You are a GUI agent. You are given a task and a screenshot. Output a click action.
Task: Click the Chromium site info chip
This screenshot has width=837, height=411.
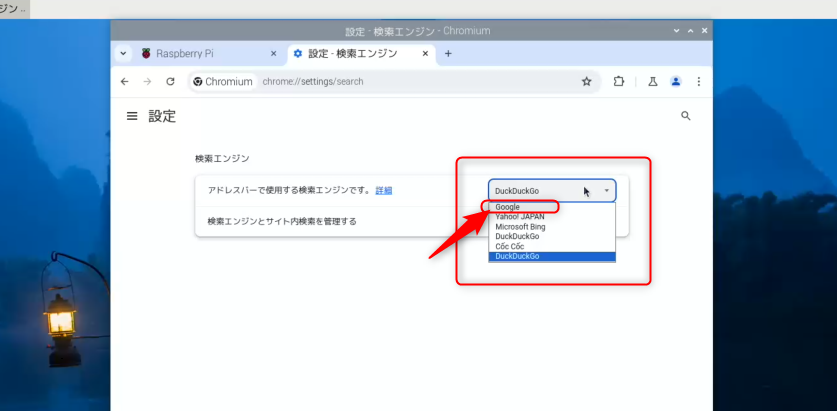[223, 82]
